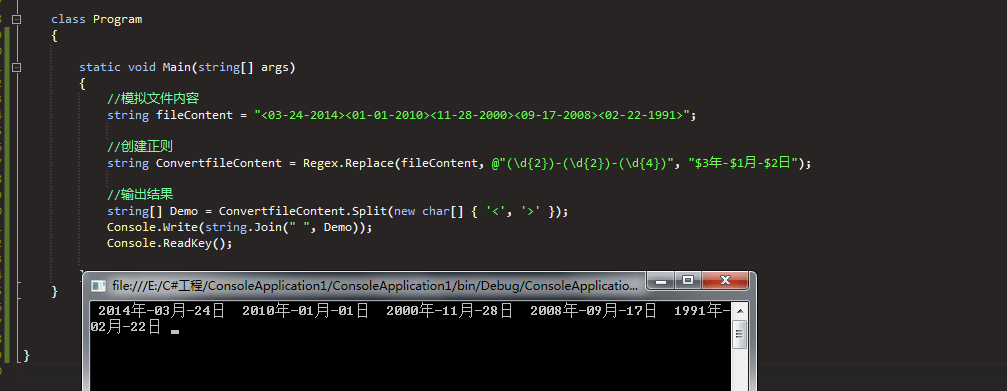Place cursor on 'static void Main(string[] args)'
Viewport: 1007px width, 391px height.
[x=187, y=67]
